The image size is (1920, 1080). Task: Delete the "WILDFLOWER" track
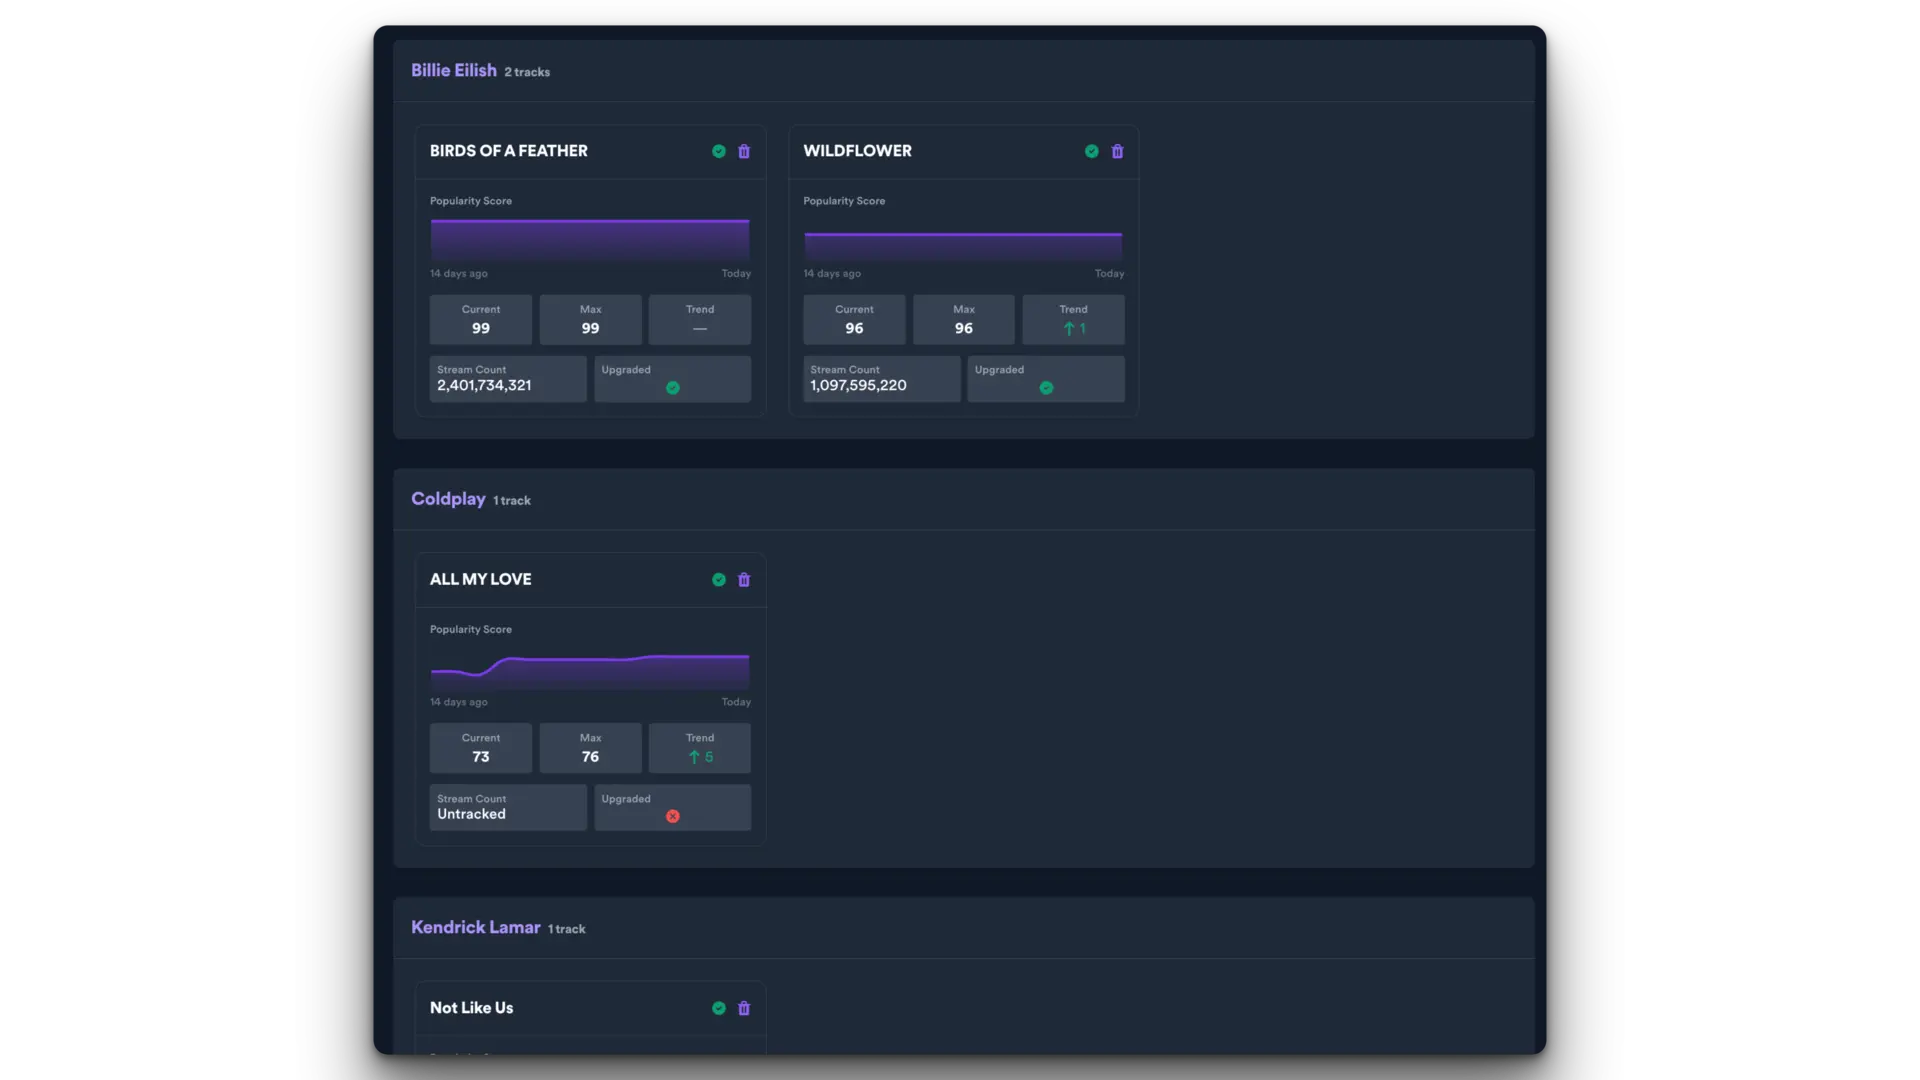pyautogui.click(x=1117, y=151)
